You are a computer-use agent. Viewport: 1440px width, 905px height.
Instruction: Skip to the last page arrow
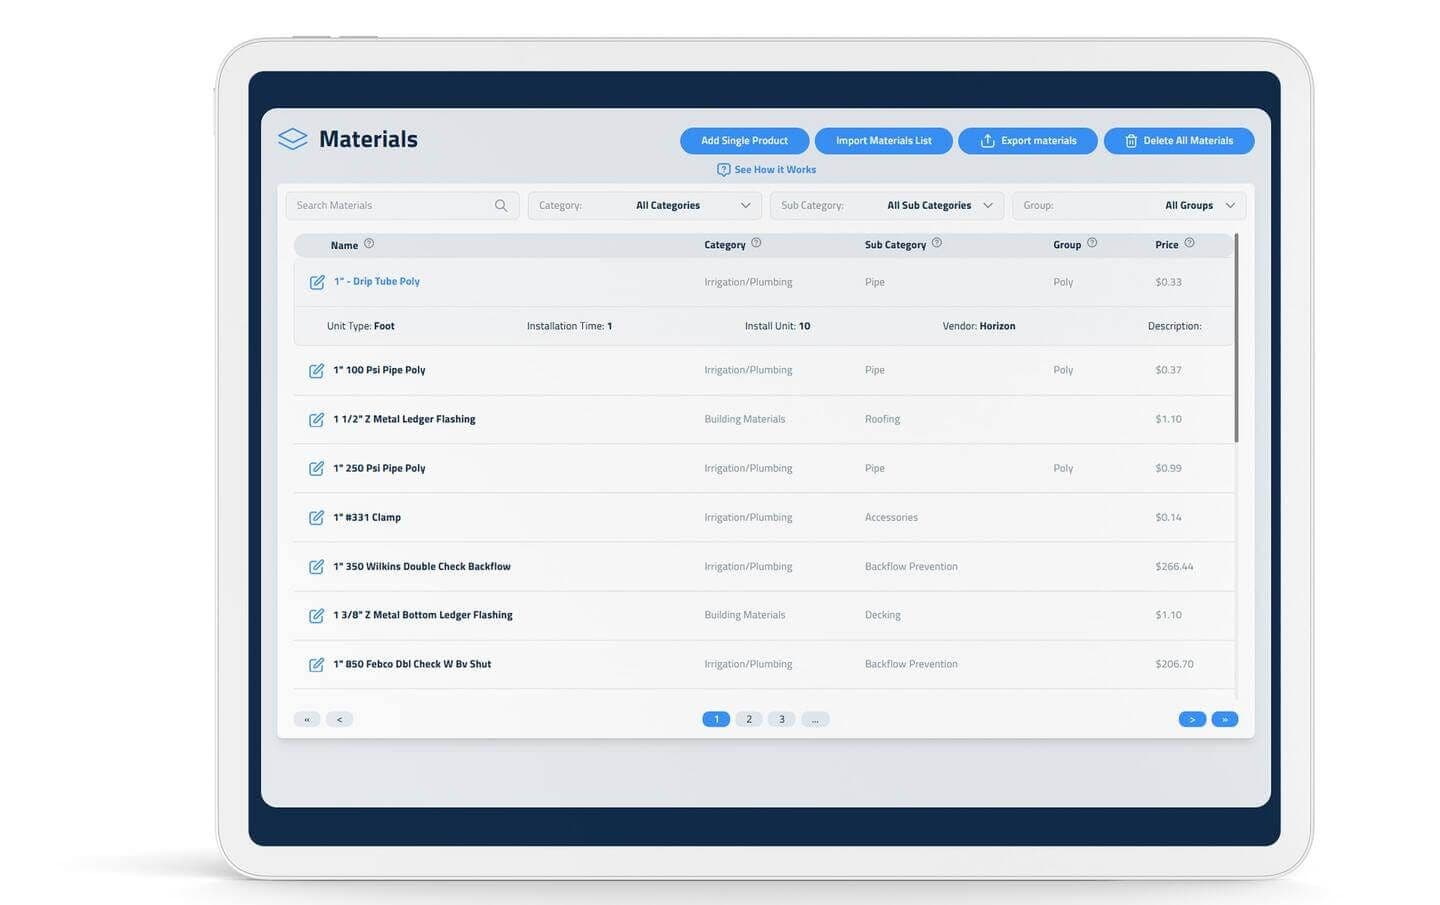[1225, 719]
